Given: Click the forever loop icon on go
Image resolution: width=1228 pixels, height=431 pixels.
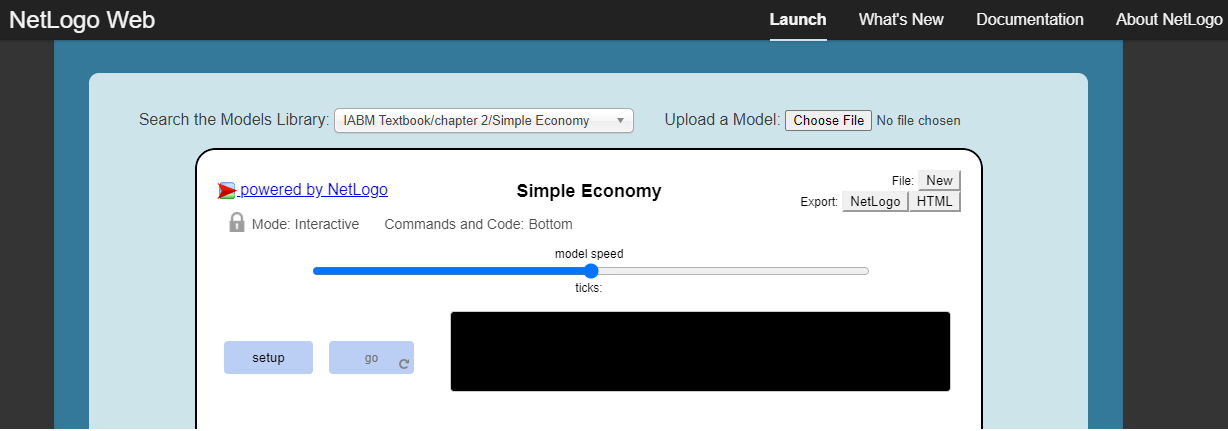Looking at the screenshot, I should 404,364.
